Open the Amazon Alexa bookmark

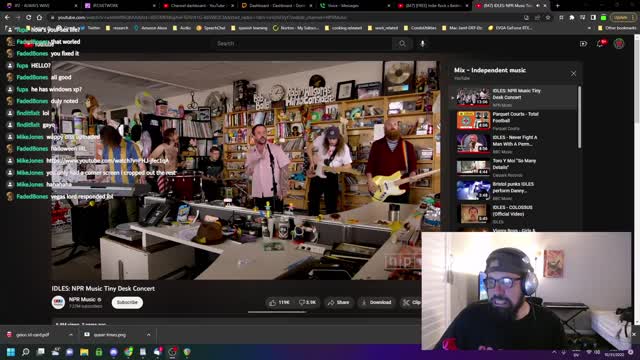pyautogui.click(x=150, y=28)
